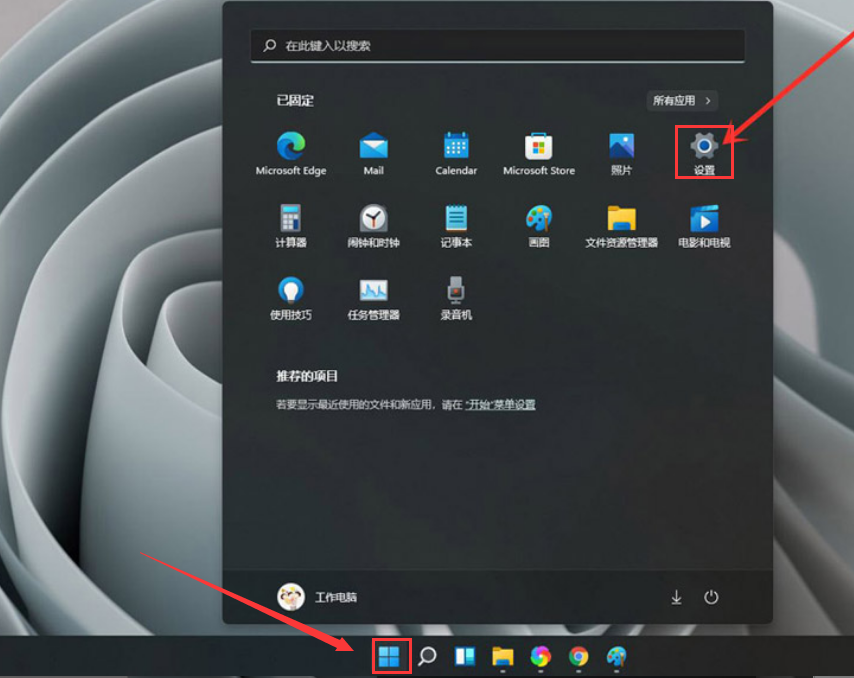Open 闹钟和时钟 (Alarms & Clock)
The width and height of the screenshot is (854, 678).
click(x=372, y=221)
